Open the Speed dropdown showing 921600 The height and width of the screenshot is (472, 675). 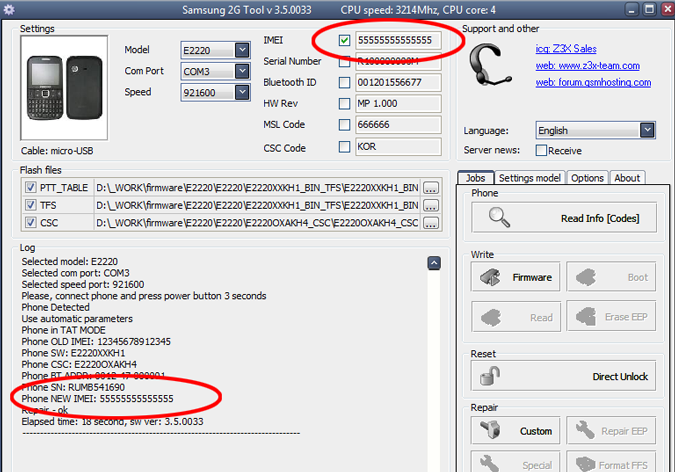click(242, 92)
